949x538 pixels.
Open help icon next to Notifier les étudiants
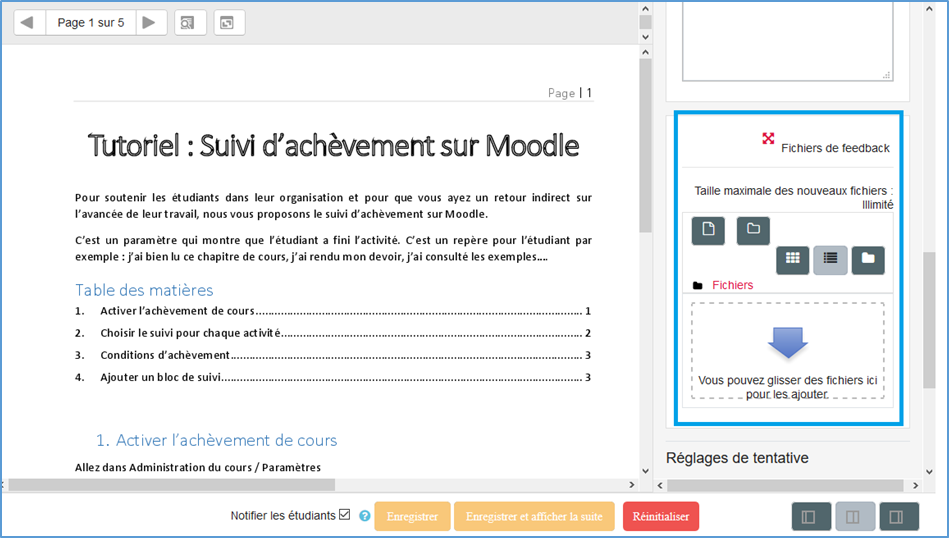click(x=364, y=516)
